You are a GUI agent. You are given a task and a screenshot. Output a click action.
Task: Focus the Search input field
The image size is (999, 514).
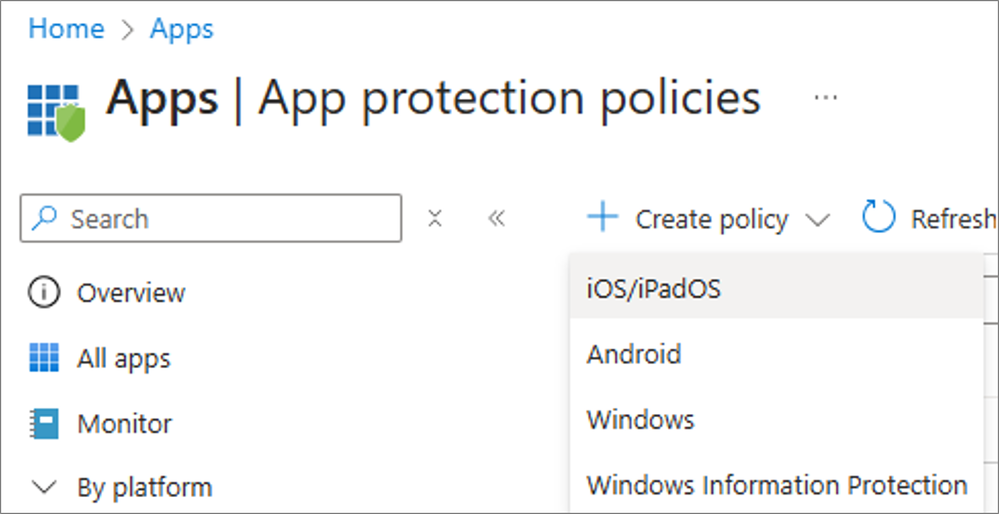211,218
